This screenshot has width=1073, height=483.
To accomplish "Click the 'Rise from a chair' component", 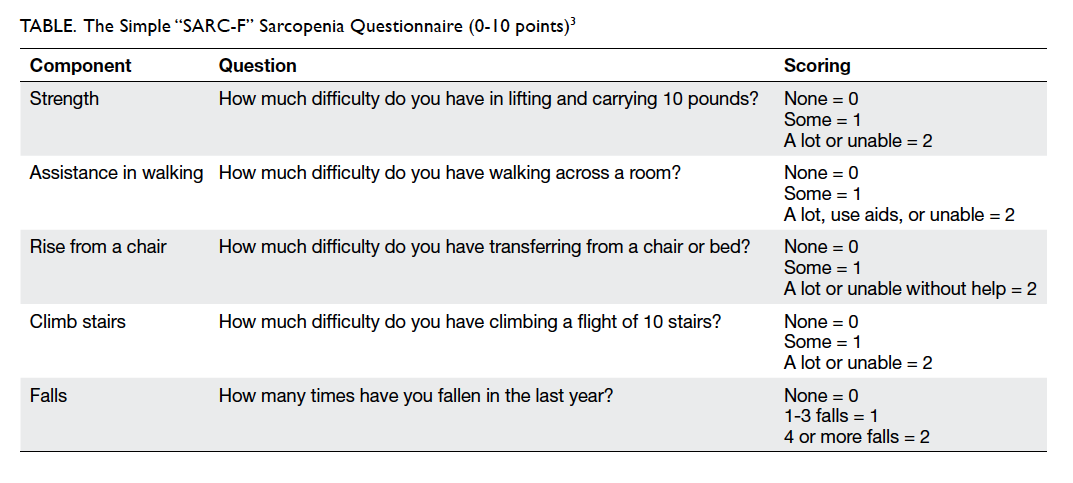I will tap(98, 247).
